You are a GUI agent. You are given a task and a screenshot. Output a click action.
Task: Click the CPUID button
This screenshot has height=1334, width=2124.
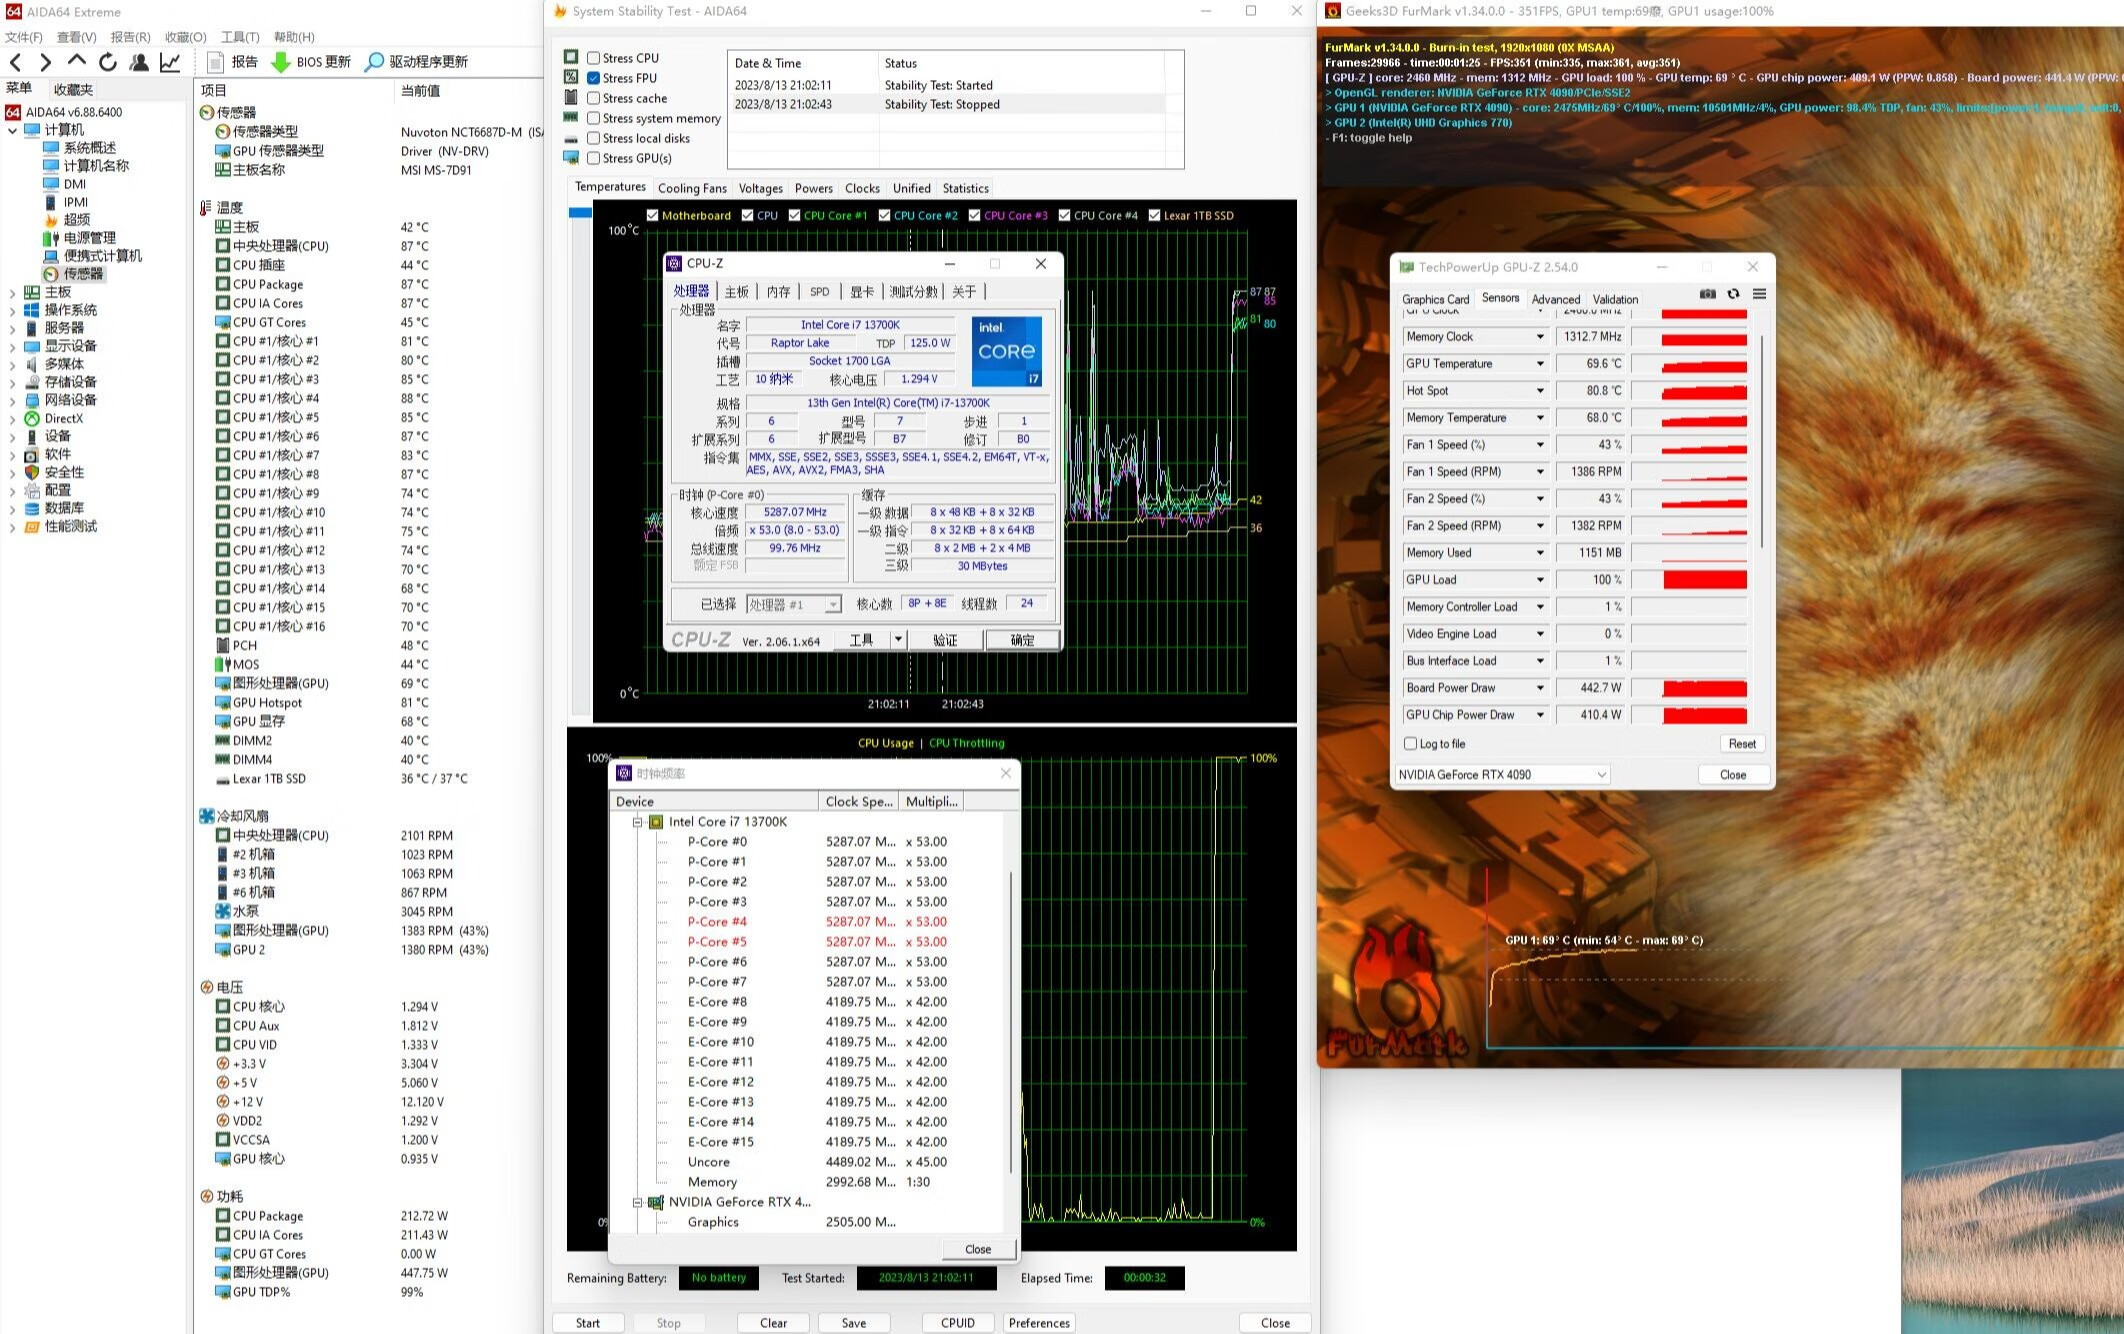tap(958, 1323)
